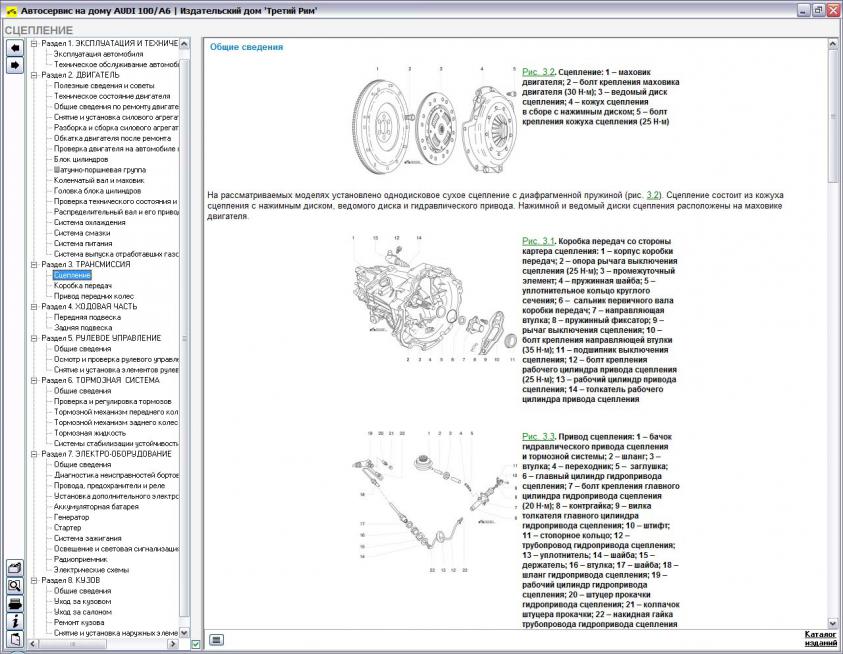This screenshot has height=654, width=843.
Task: Open Стартер tree item
Action: tap(67, 528)
